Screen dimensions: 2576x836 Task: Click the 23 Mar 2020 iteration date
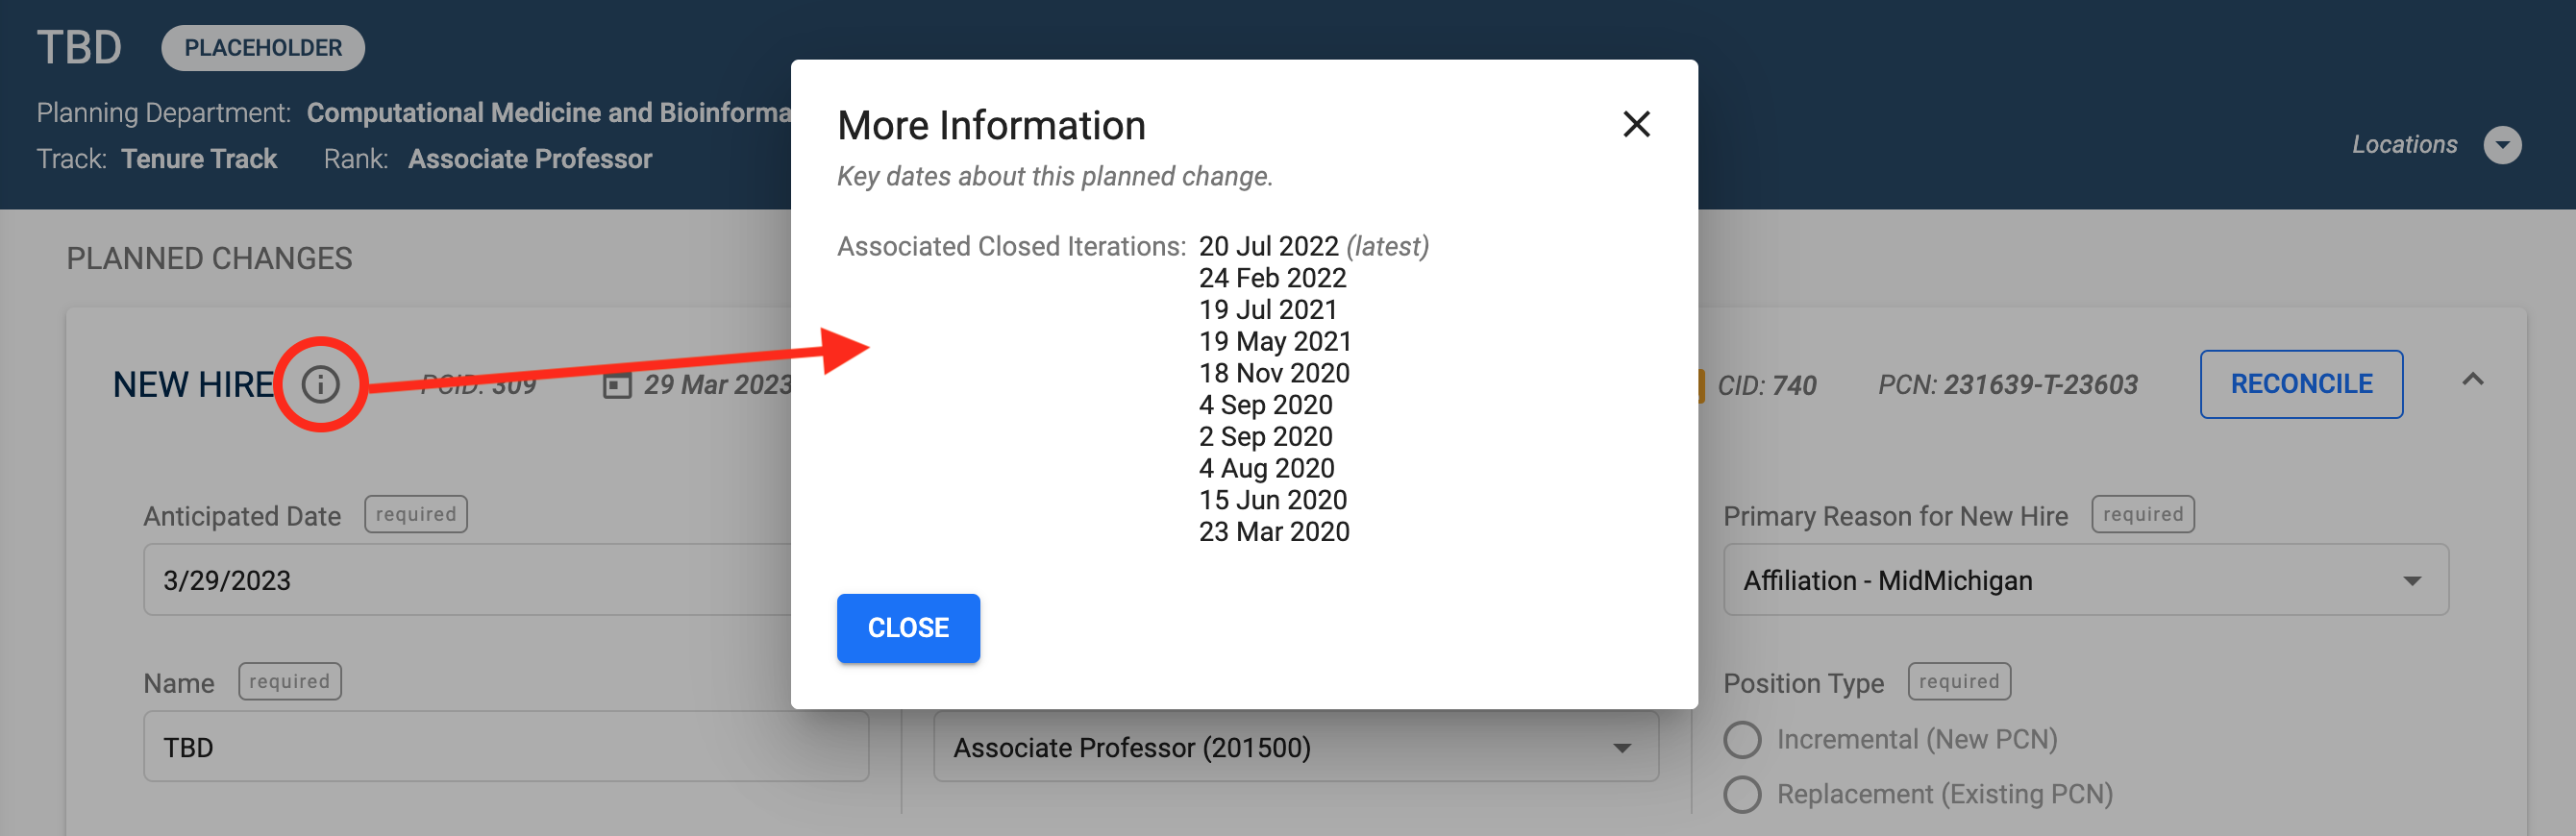1274,532
